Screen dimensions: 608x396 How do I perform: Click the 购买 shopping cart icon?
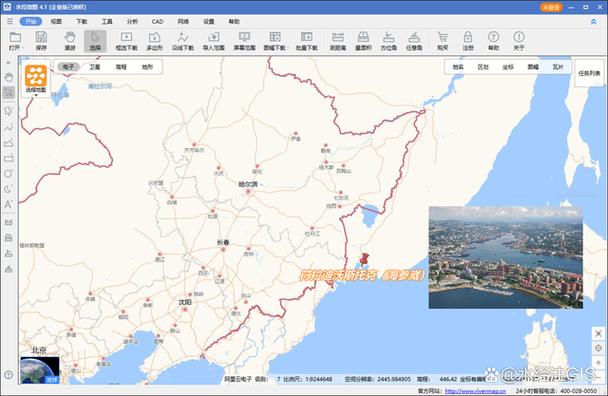[442, 37]
